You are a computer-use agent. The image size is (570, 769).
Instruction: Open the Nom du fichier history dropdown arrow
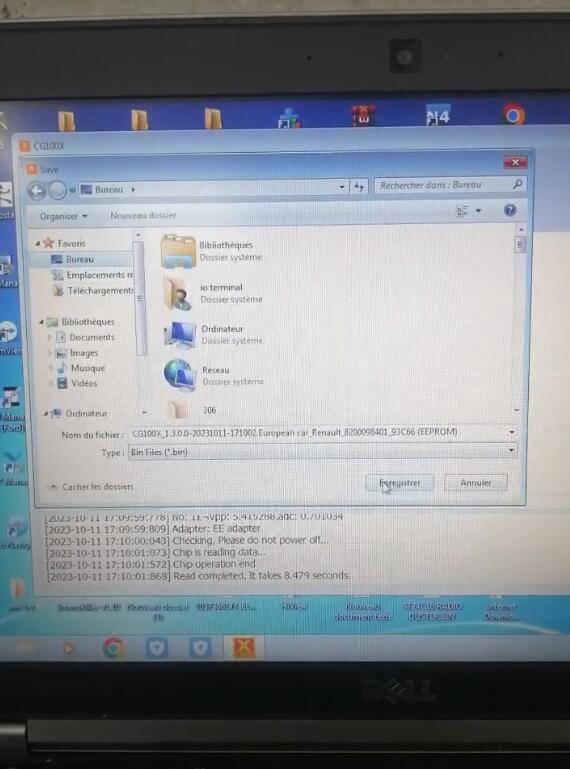coord(512,432)
